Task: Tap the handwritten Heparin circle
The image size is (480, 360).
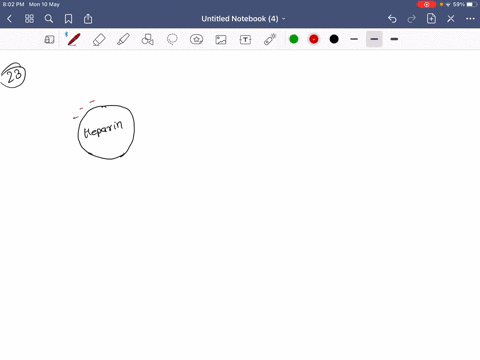Action: point(106,132)
